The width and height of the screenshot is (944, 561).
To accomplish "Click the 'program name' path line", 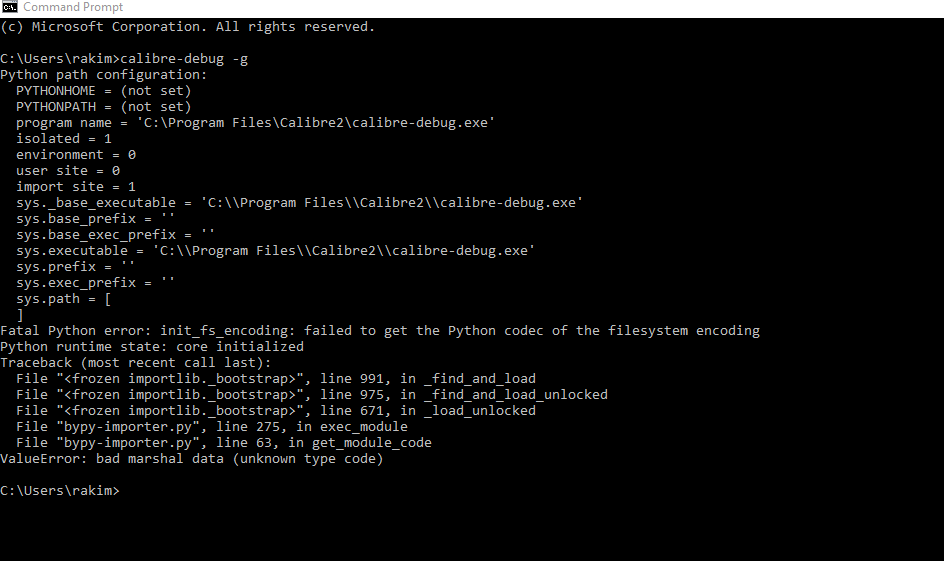I will click(x=256, y=123).
